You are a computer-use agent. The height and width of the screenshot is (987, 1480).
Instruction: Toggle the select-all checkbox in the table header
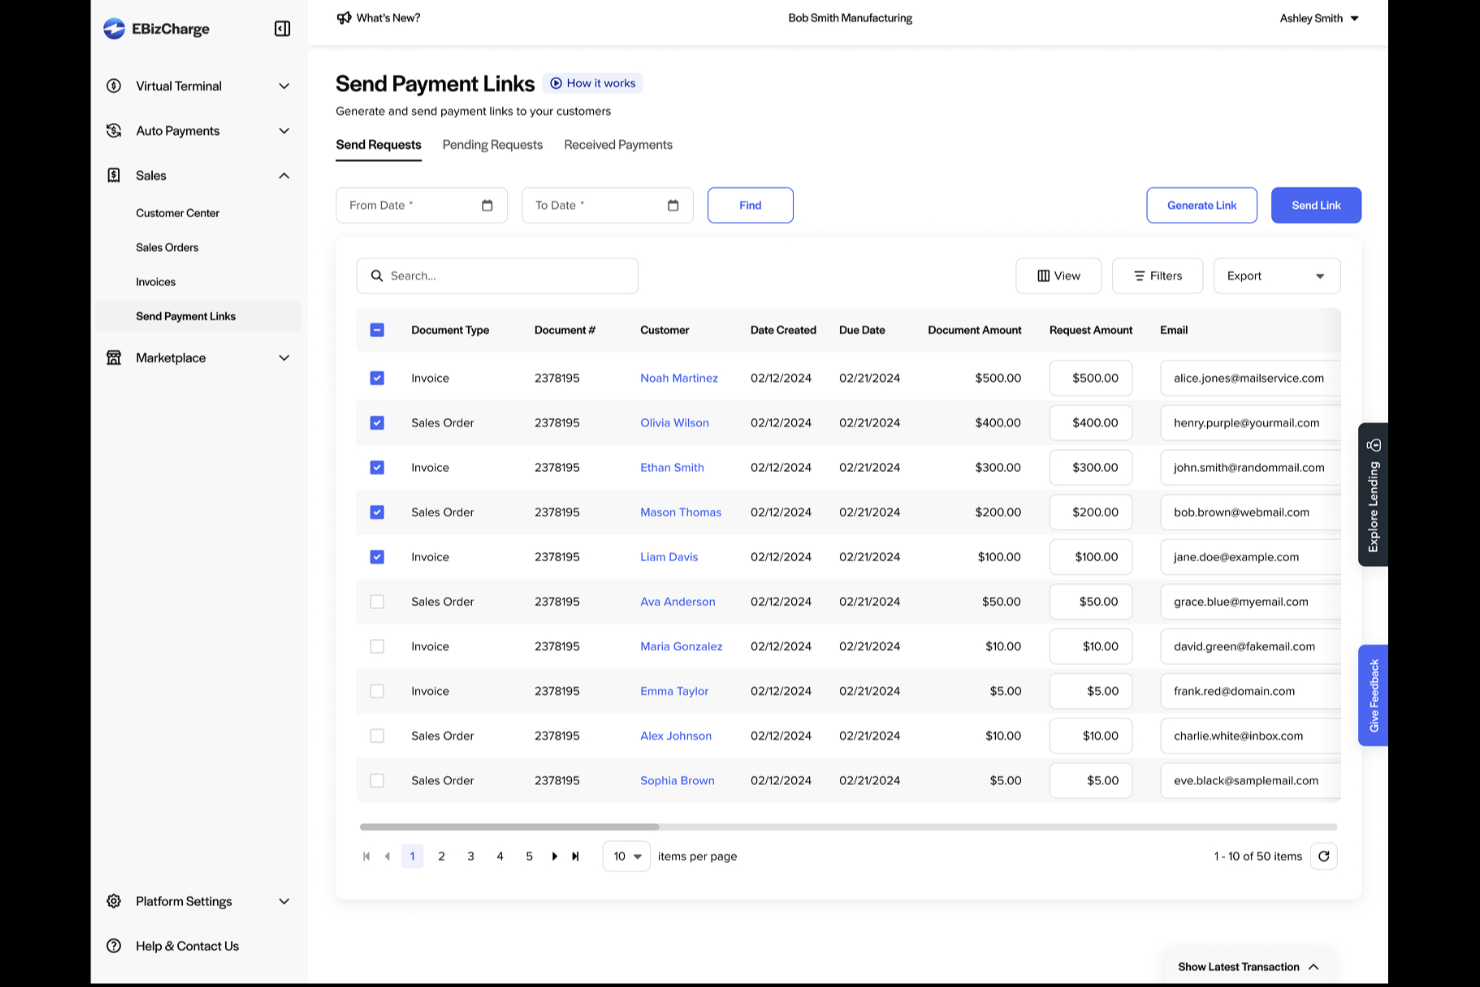(377, 329)
